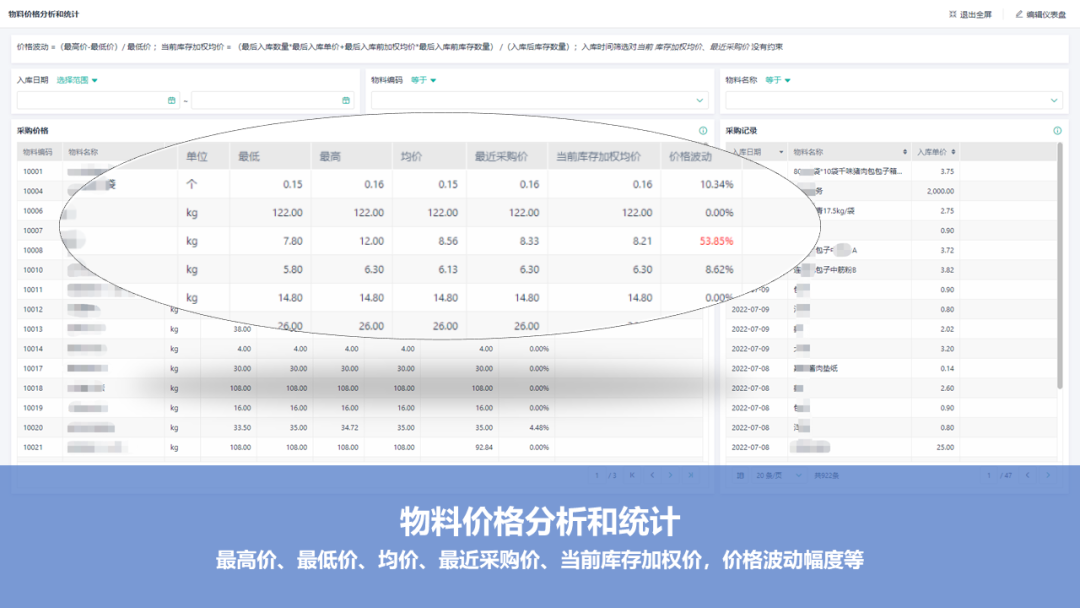Sort 采购记录 by the 入库日期 column
This screenshot has height=608, width=1080.
click(781, 152)
